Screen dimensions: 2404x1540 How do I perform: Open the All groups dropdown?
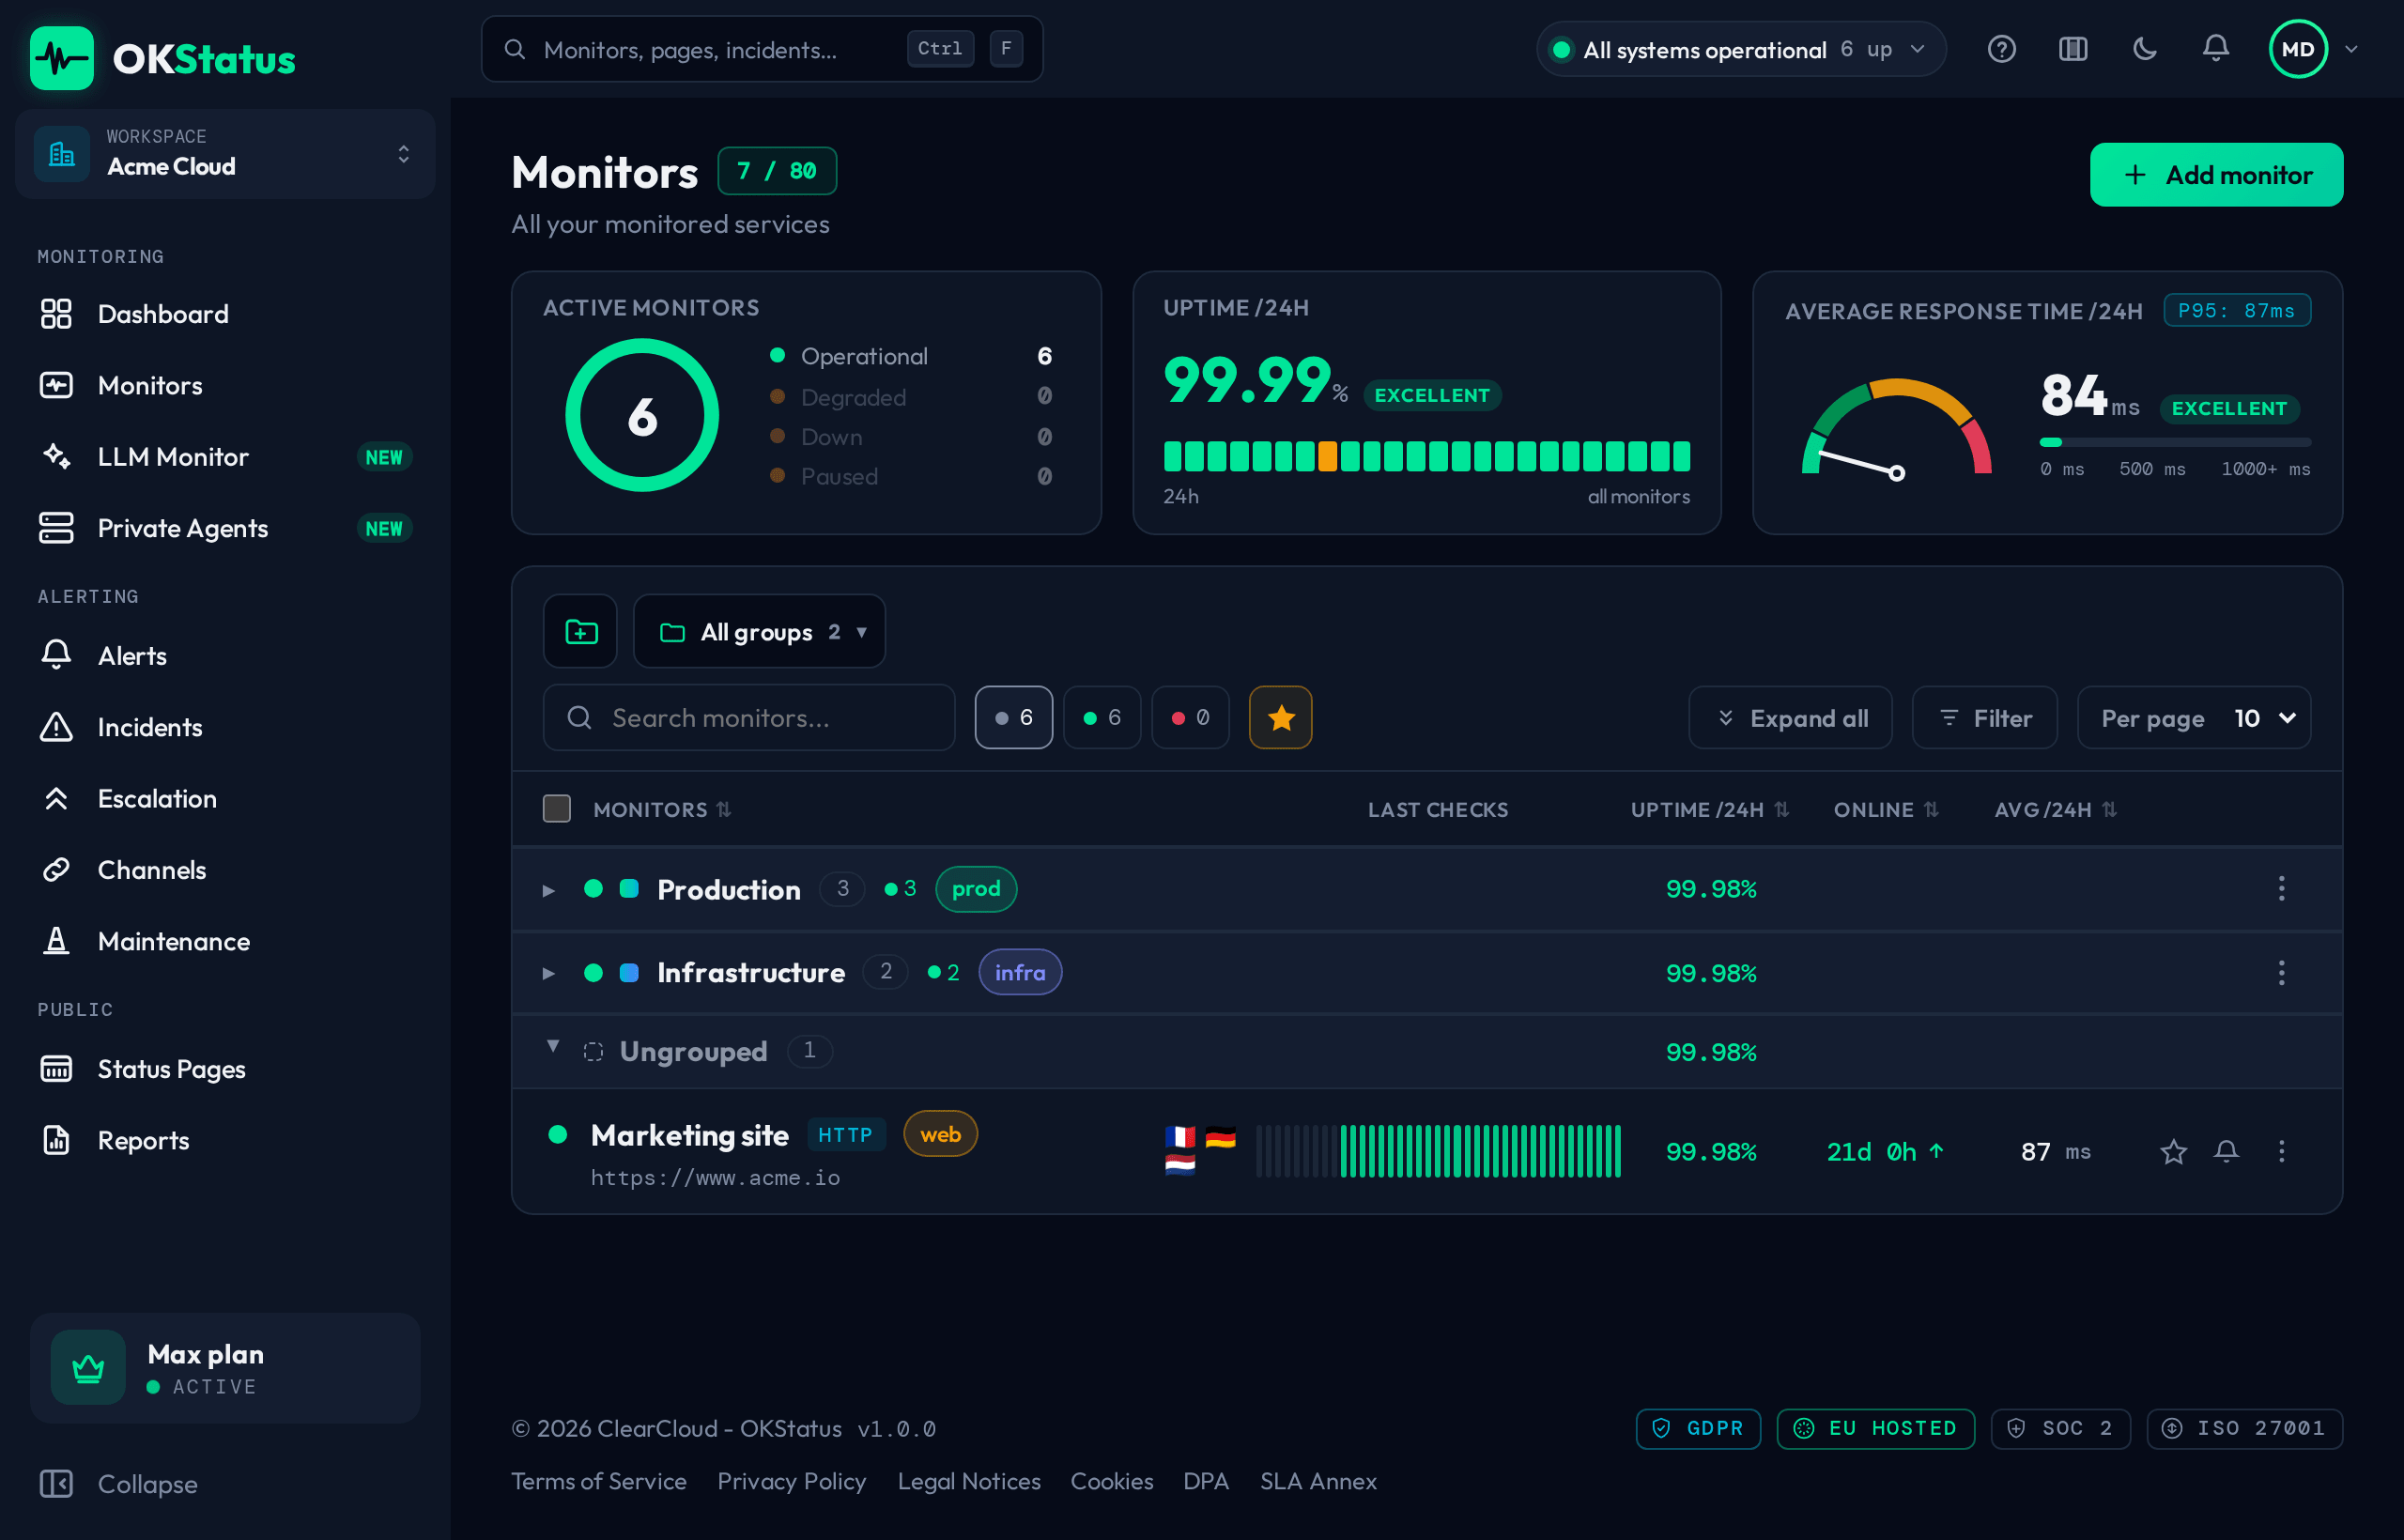(759, 631)
